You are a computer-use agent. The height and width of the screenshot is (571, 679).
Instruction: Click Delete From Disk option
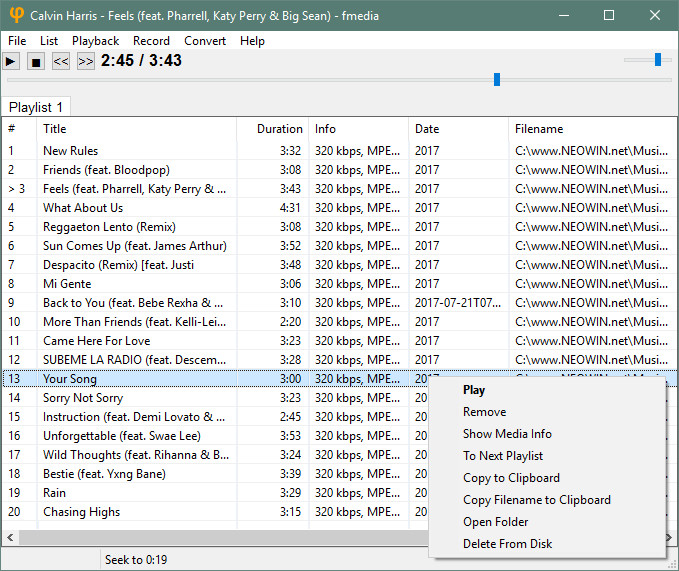pyautogui.click(x=507, y=544)
